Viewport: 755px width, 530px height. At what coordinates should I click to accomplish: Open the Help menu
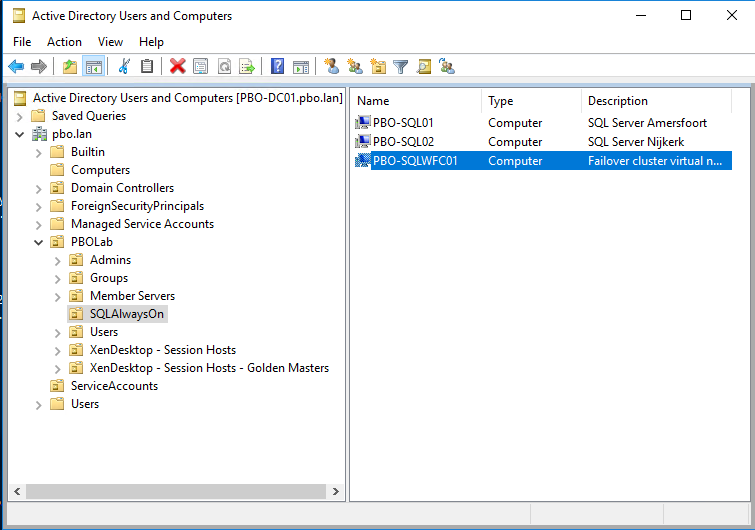151,42
